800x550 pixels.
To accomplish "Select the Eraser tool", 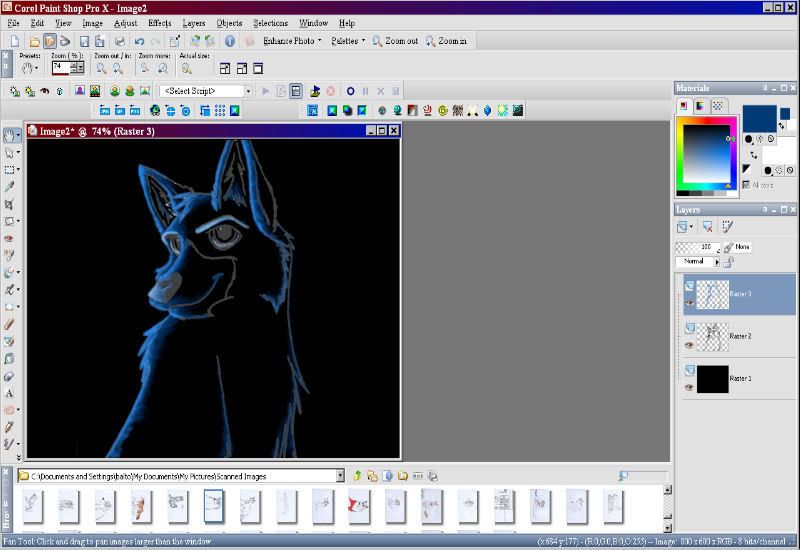I will (9, 376).
